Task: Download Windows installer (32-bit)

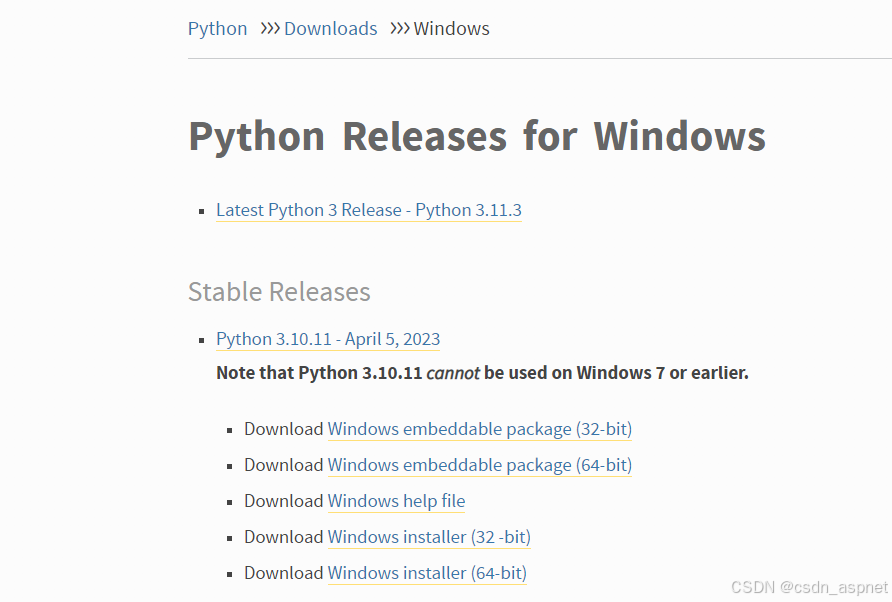Action: coord(429,537)
